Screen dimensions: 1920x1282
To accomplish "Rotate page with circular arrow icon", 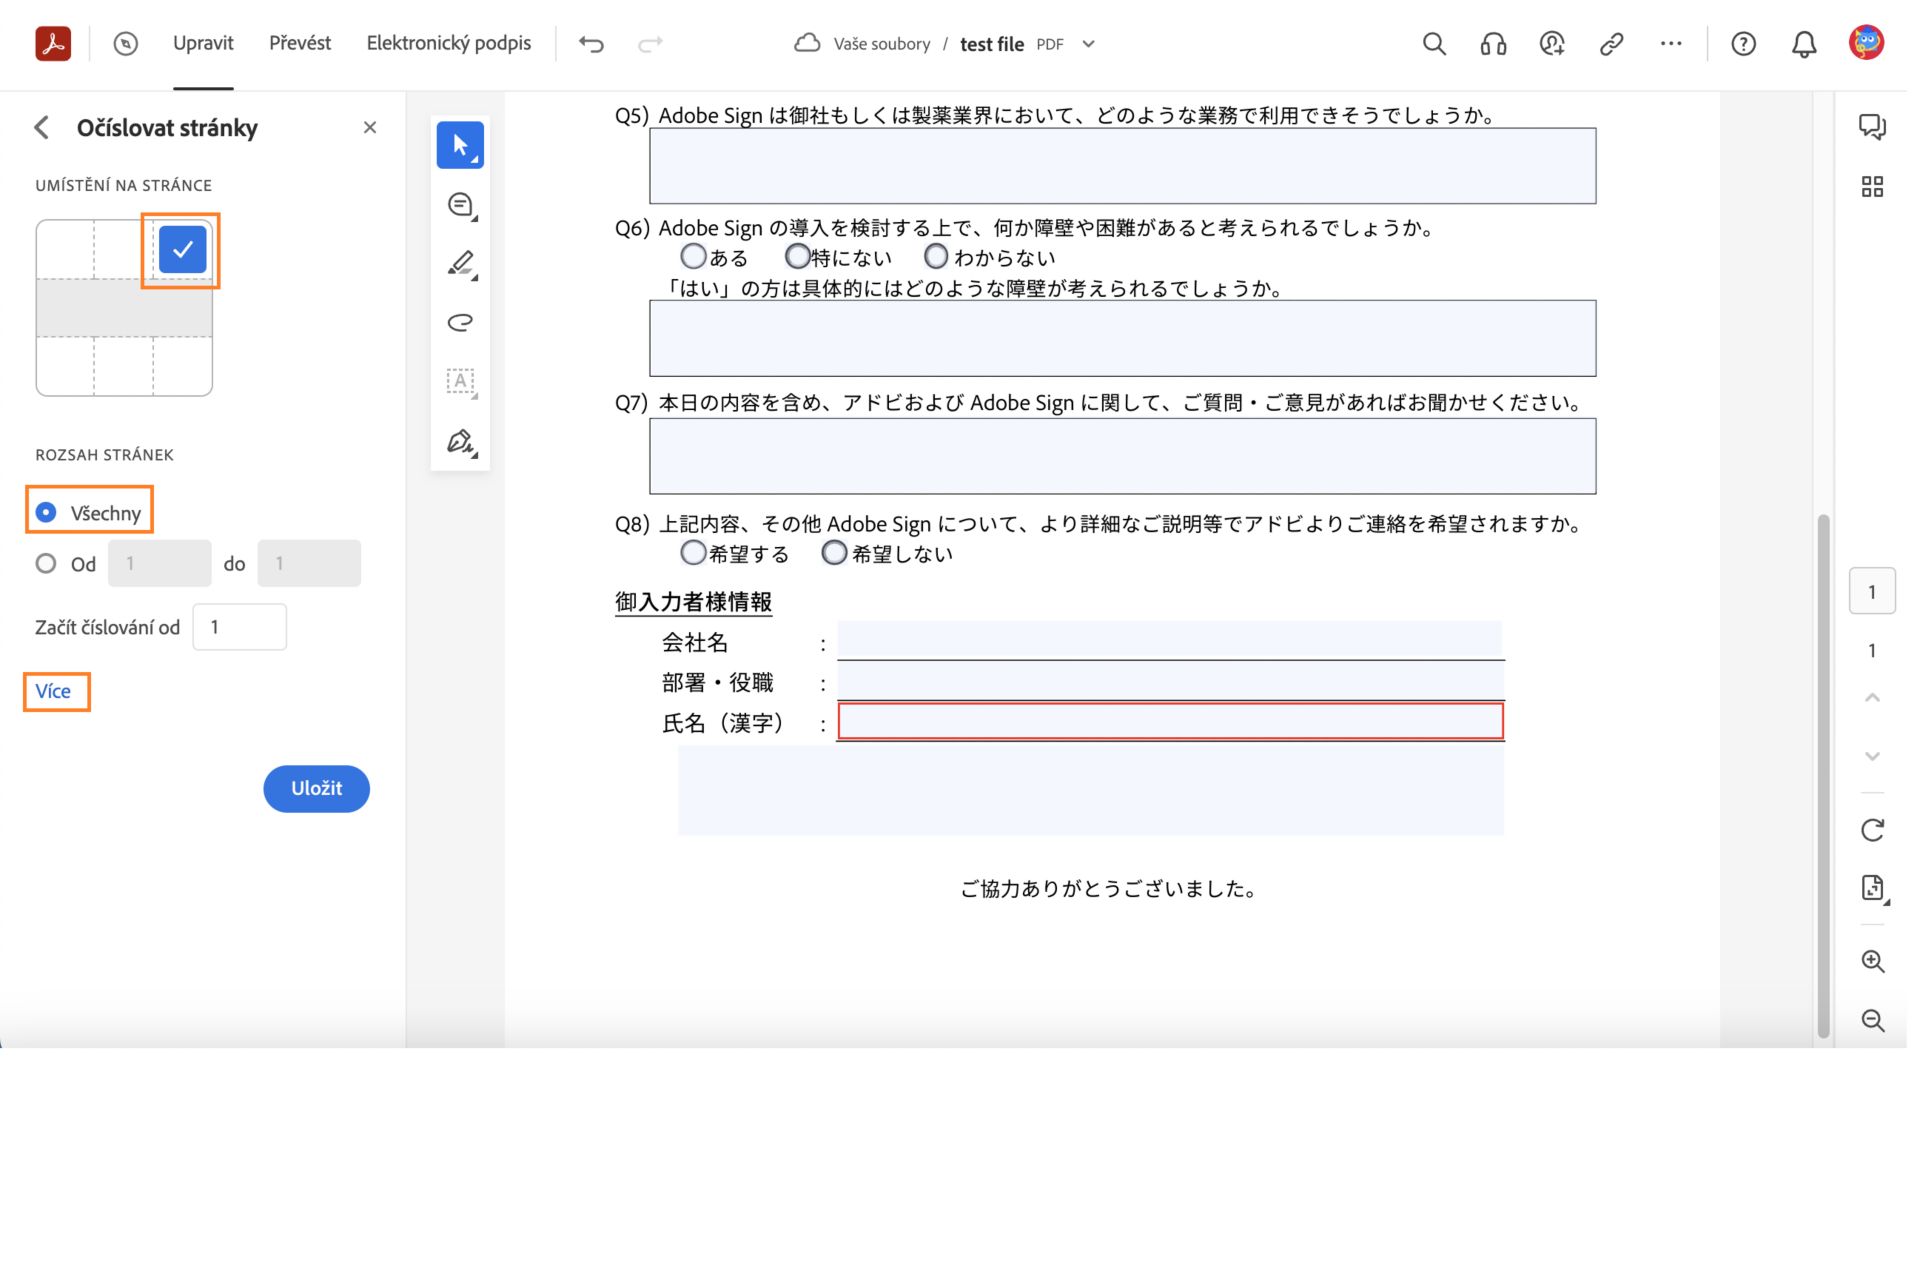I will [x=1873, y=830].
